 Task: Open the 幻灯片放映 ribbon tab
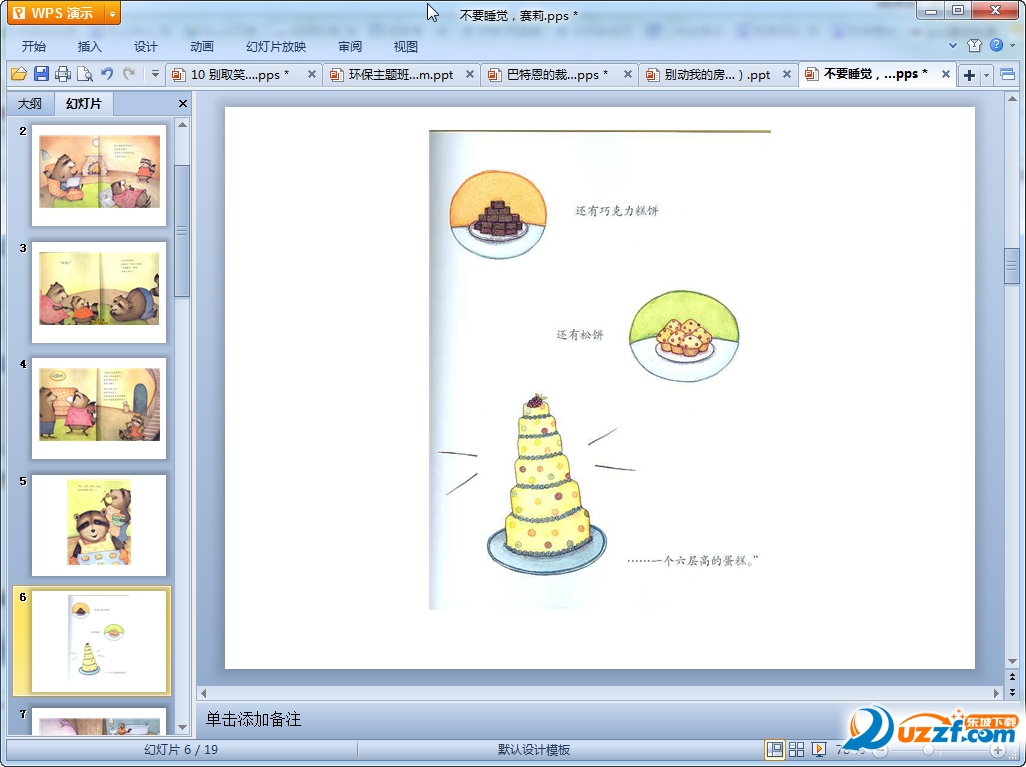coord(276,46)
